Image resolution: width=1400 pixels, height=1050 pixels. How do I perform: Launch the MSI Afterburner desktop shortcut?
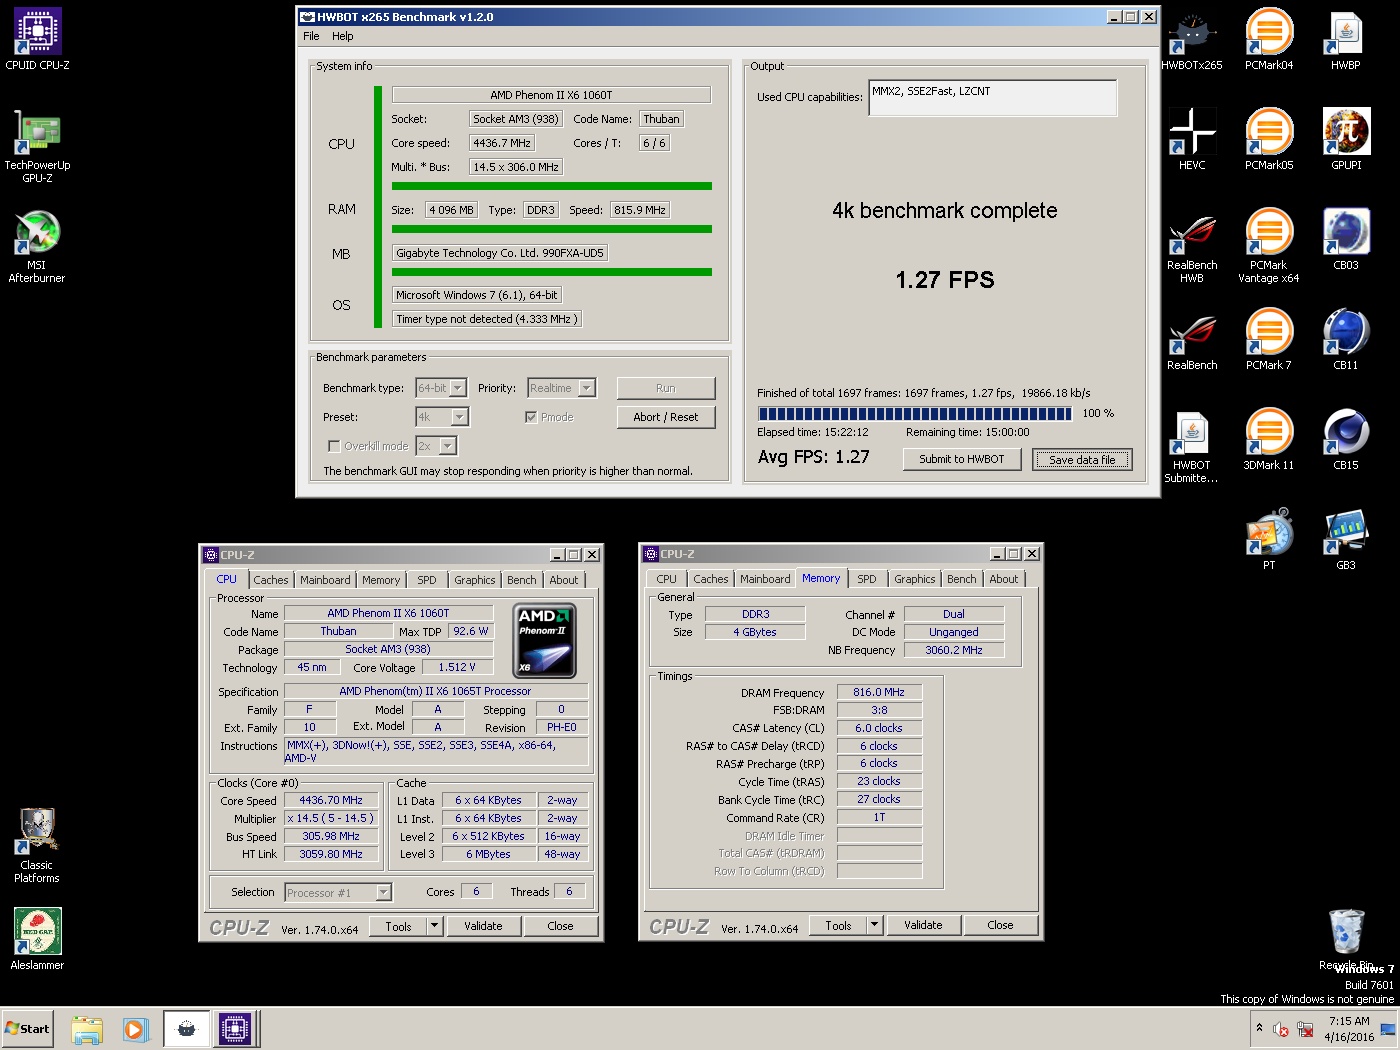point(37,246)
